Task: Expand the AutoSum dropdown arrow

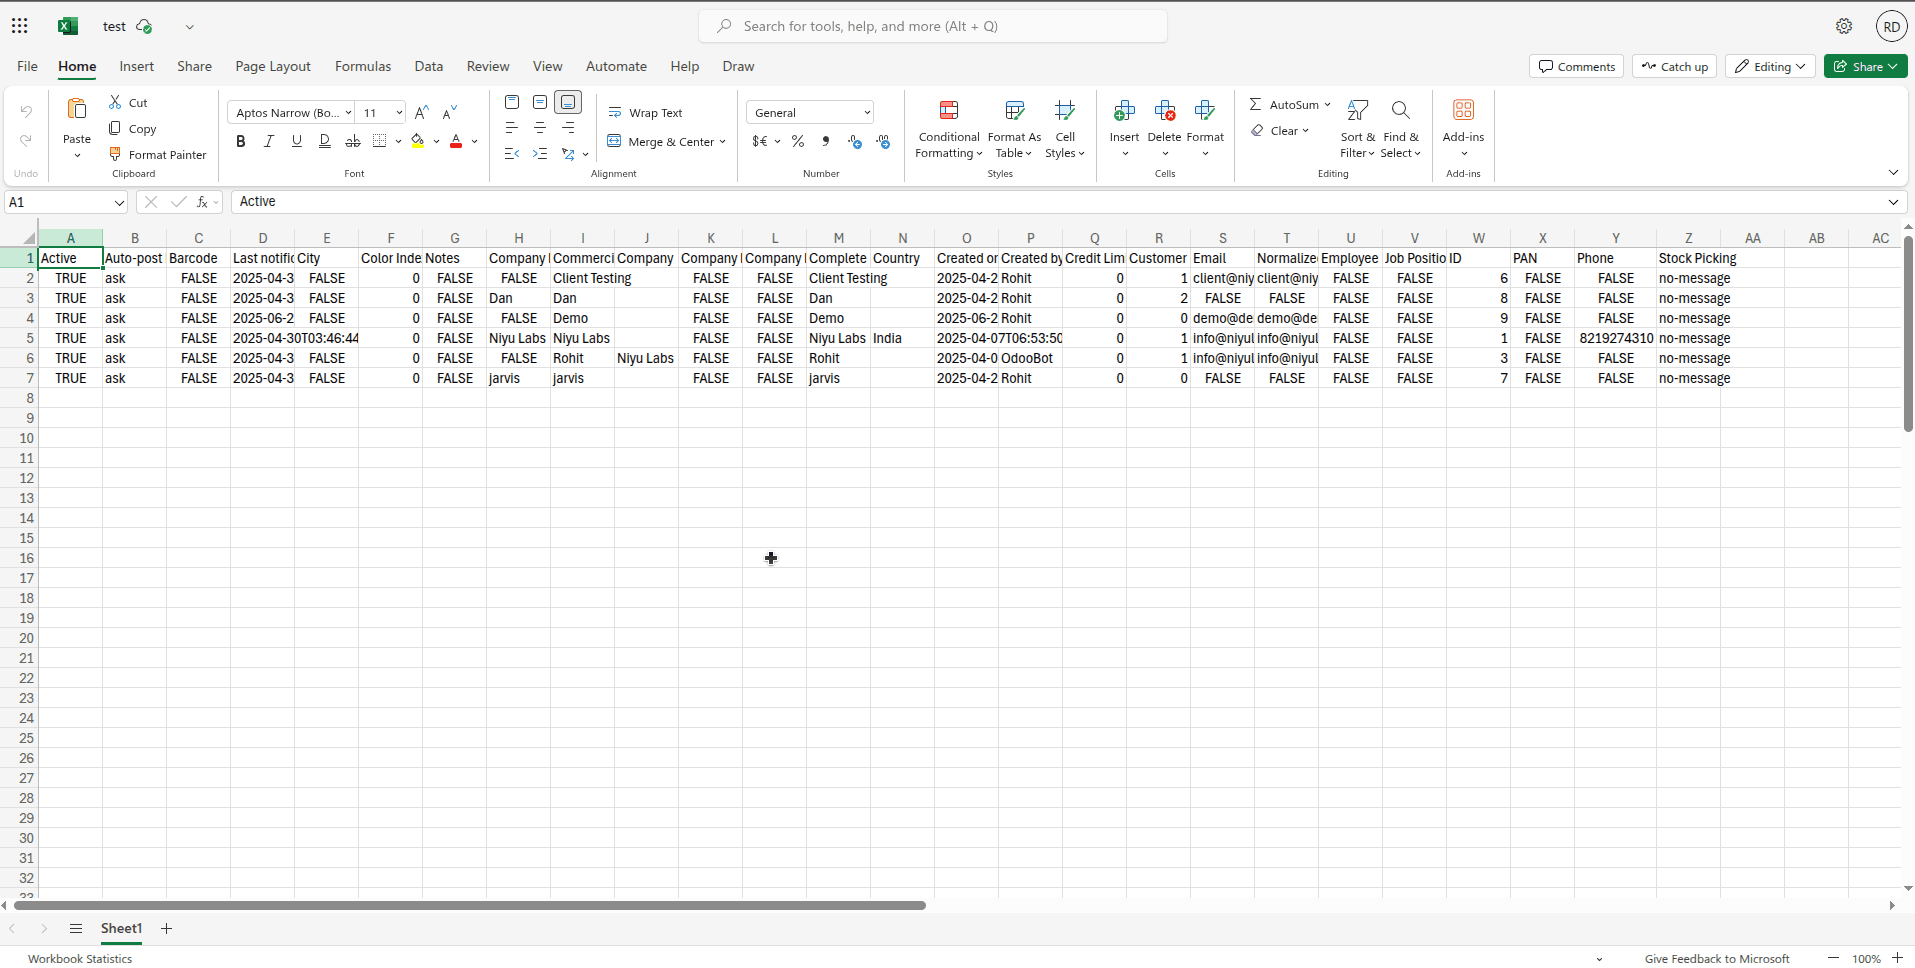Action: tap(1327, 104)
